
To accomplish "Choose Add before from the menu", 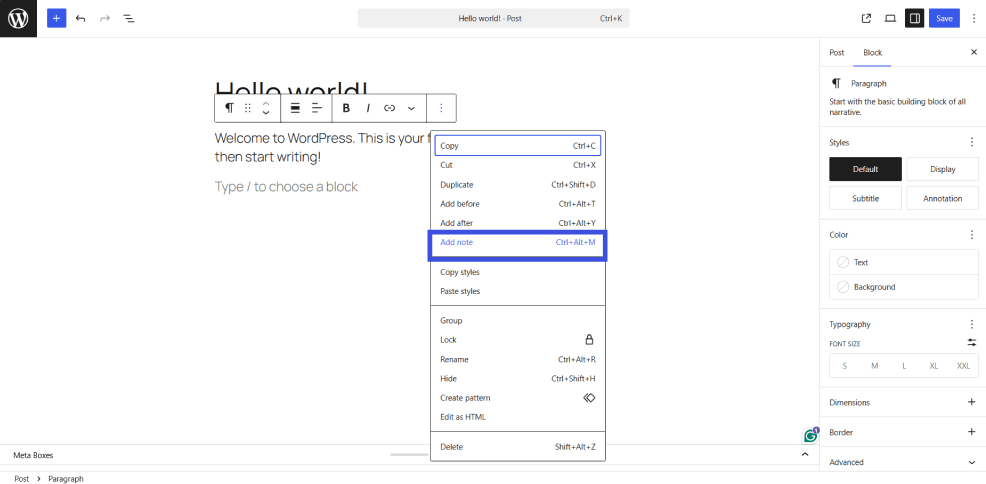I will [x=518, y=204].
